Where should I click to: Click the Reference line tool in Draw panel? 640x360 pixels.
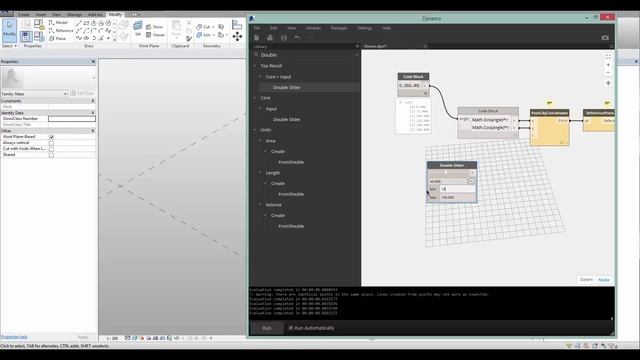tap(61, 30)
